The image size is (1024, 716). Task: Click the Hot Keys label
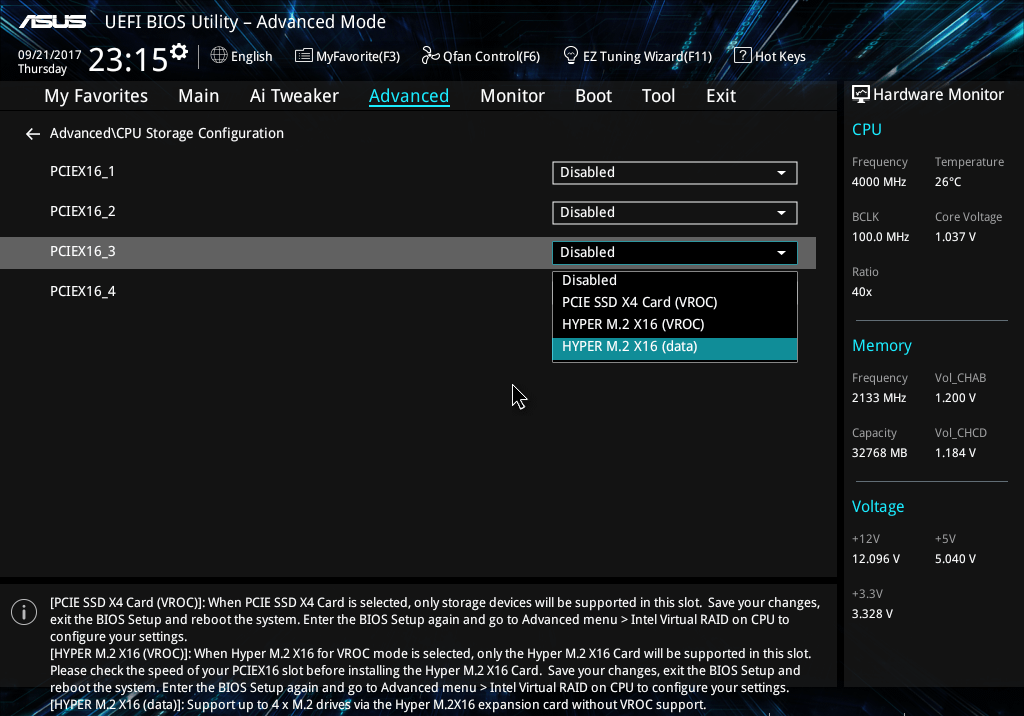[x=780, y=57]
